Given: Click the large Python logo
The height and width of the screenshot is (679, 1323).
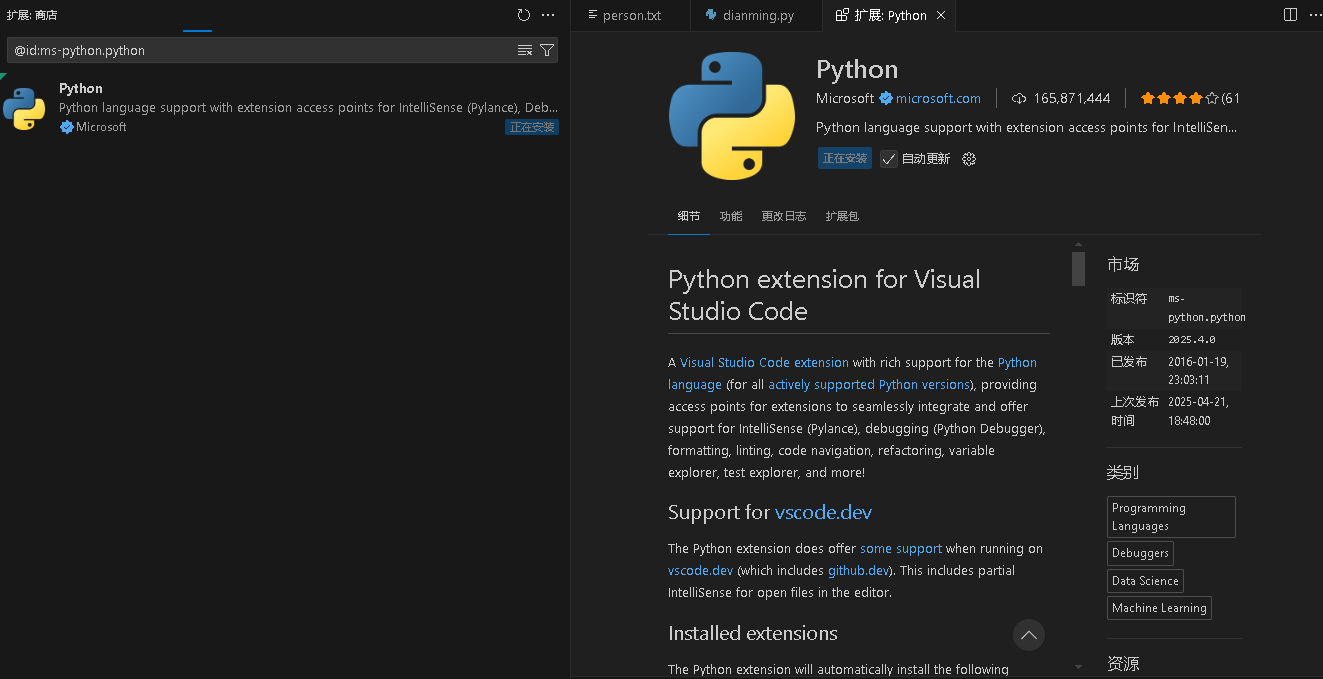Looking at the screenshot, I should pyautogui.click(x=731, y=116).
